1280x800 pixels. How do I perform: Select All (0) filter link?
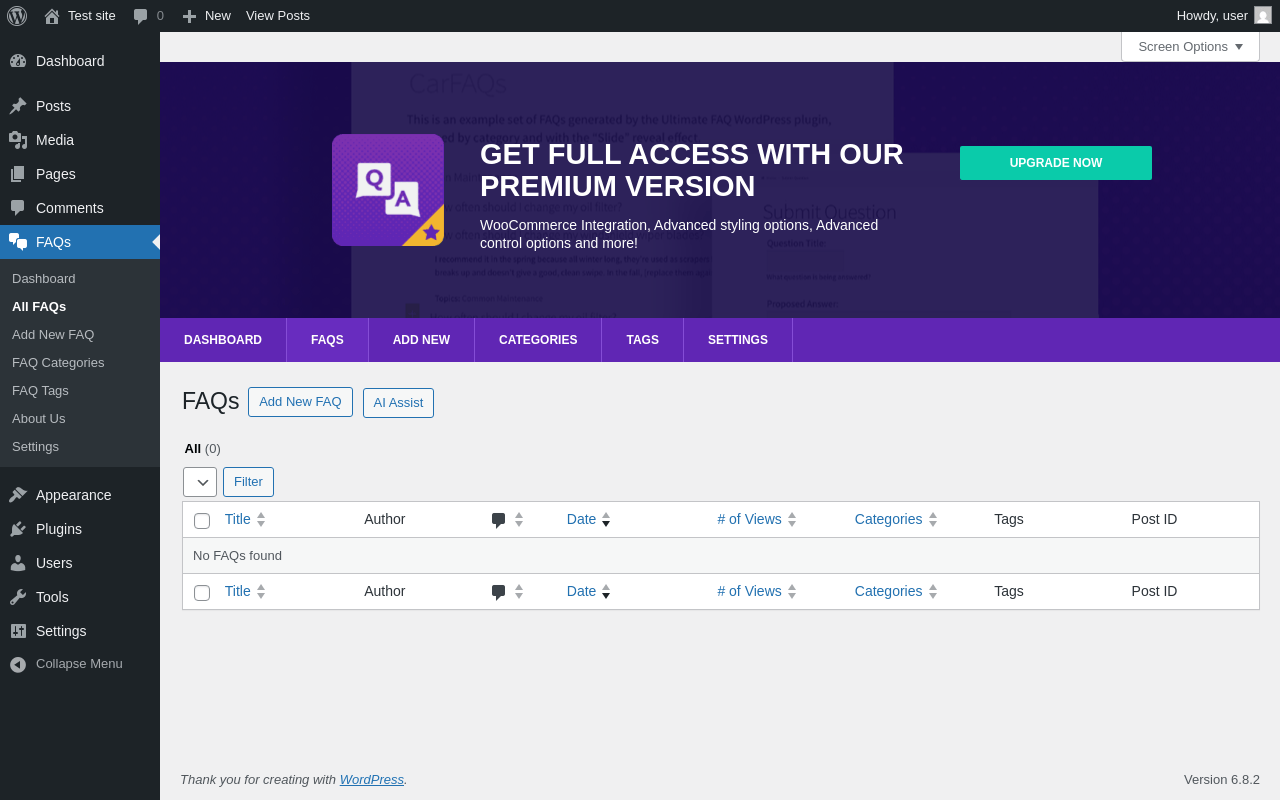pyautogui.click(x=202, y=449)
